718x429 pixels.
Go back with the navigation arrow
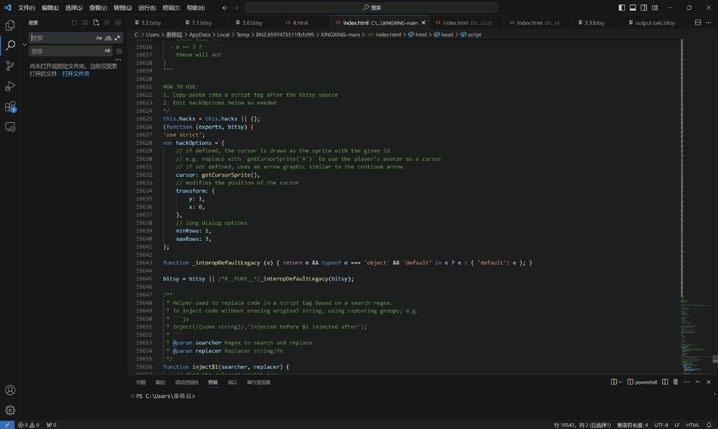(x=225, y=8)
